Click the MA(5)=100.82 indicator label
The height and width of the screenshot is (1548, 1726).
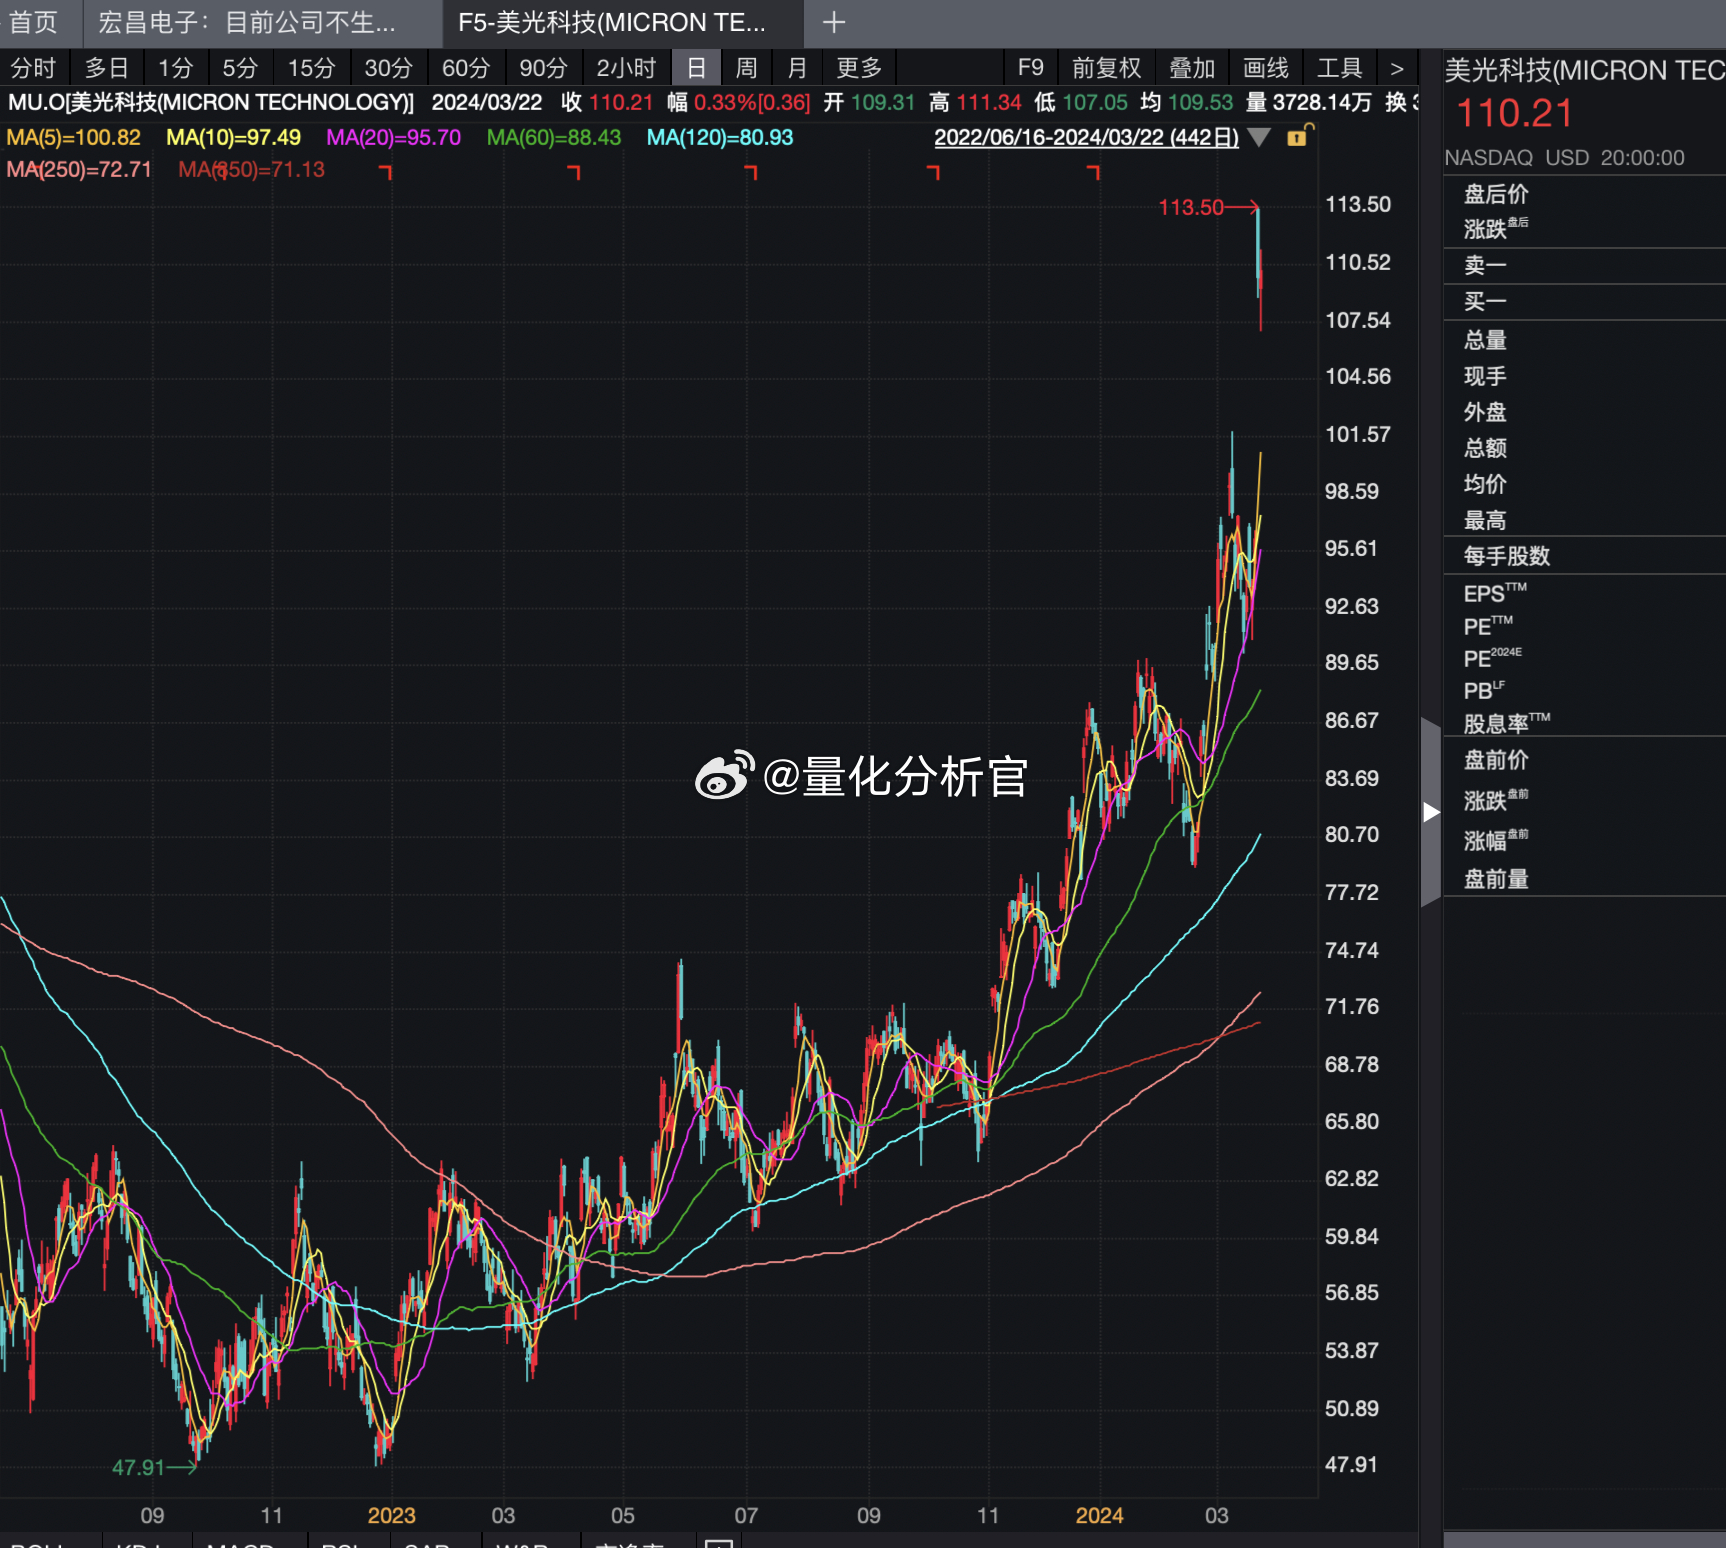point(74,137)
